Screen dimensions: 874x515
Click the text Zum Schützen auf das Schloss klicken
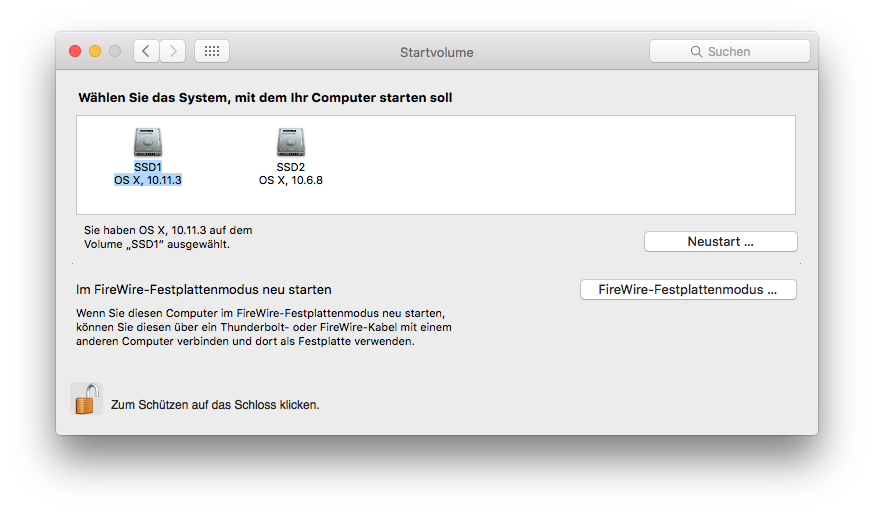(x=215, y=405)
